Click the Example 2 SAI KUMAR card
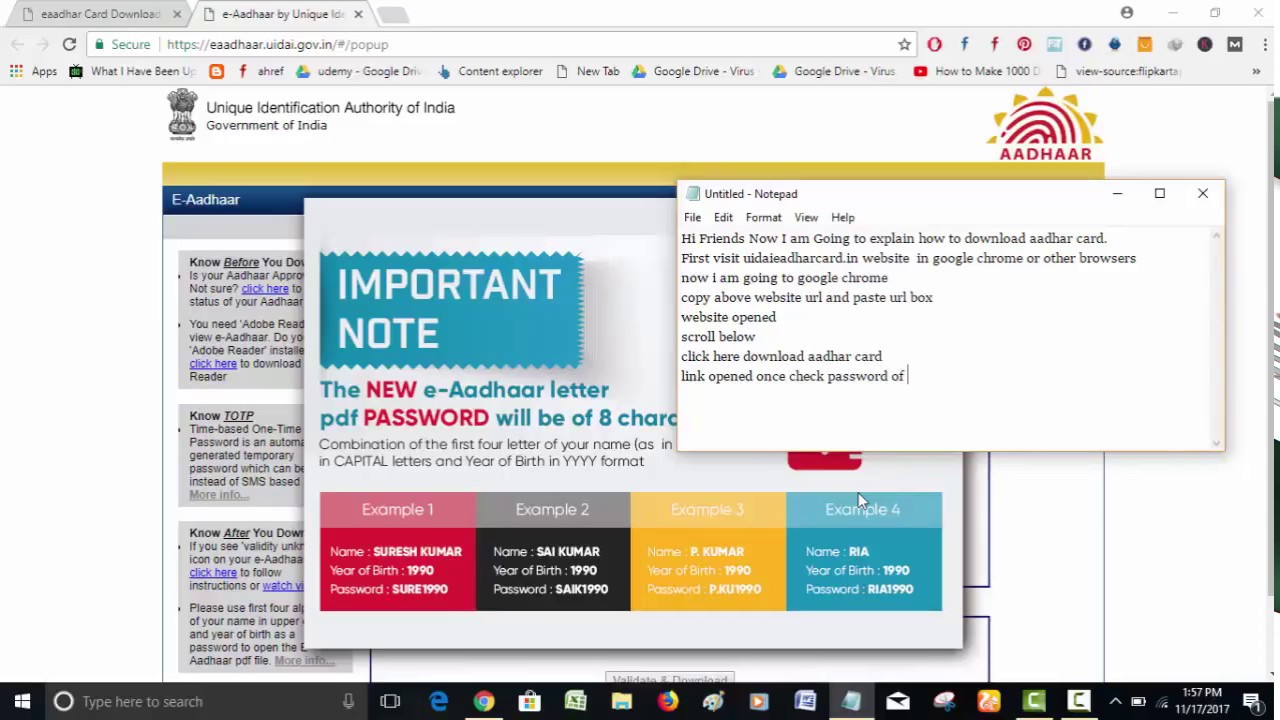The height and width of the screenshot is (720, 1280). coord(552,551)
